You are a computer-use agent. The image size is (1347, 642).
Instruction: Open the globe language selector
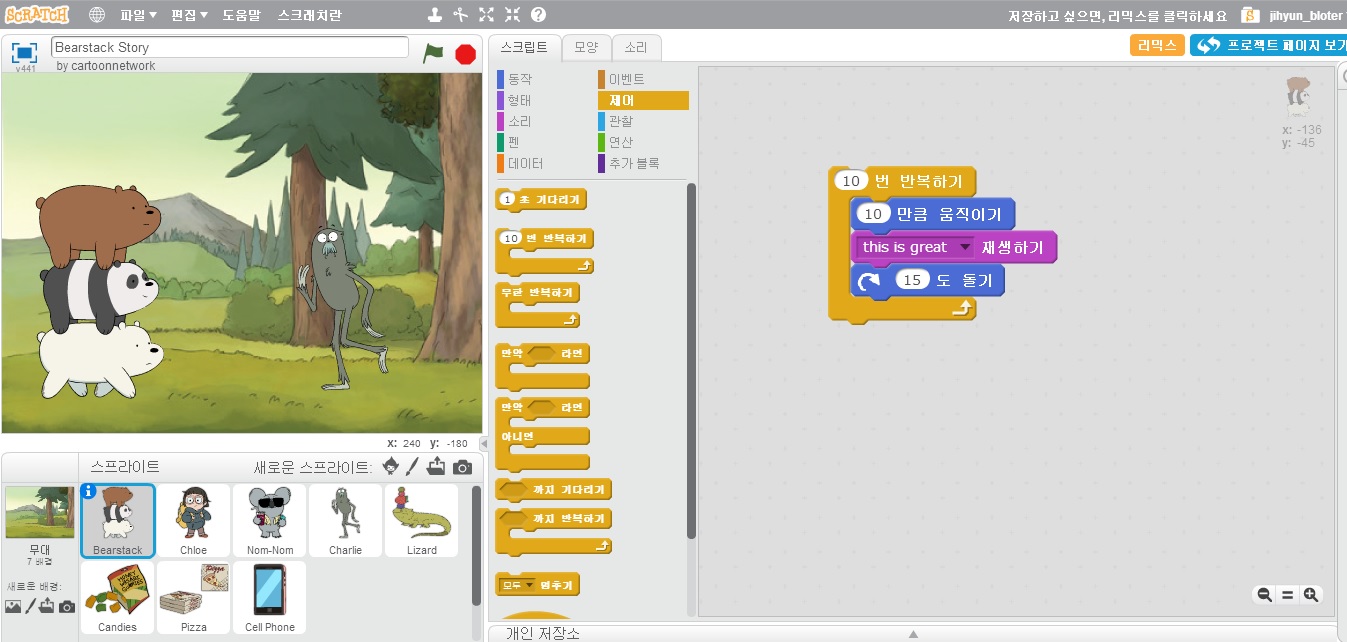(97, 15)
